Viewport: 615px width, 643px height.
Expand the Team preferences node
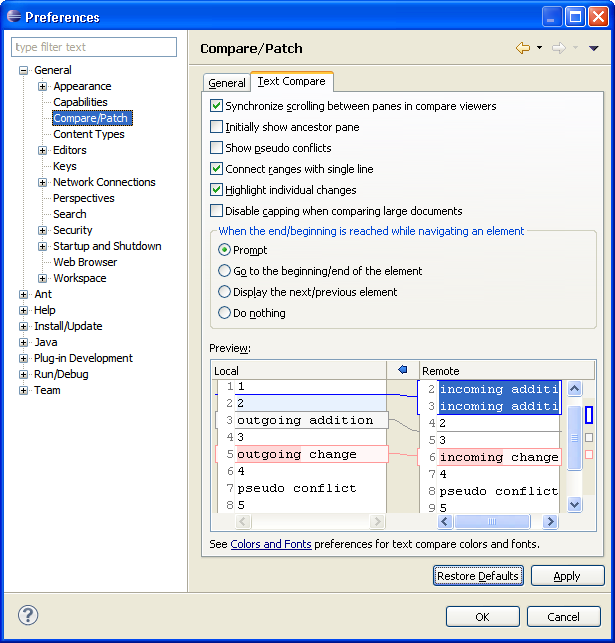[23, 390]
